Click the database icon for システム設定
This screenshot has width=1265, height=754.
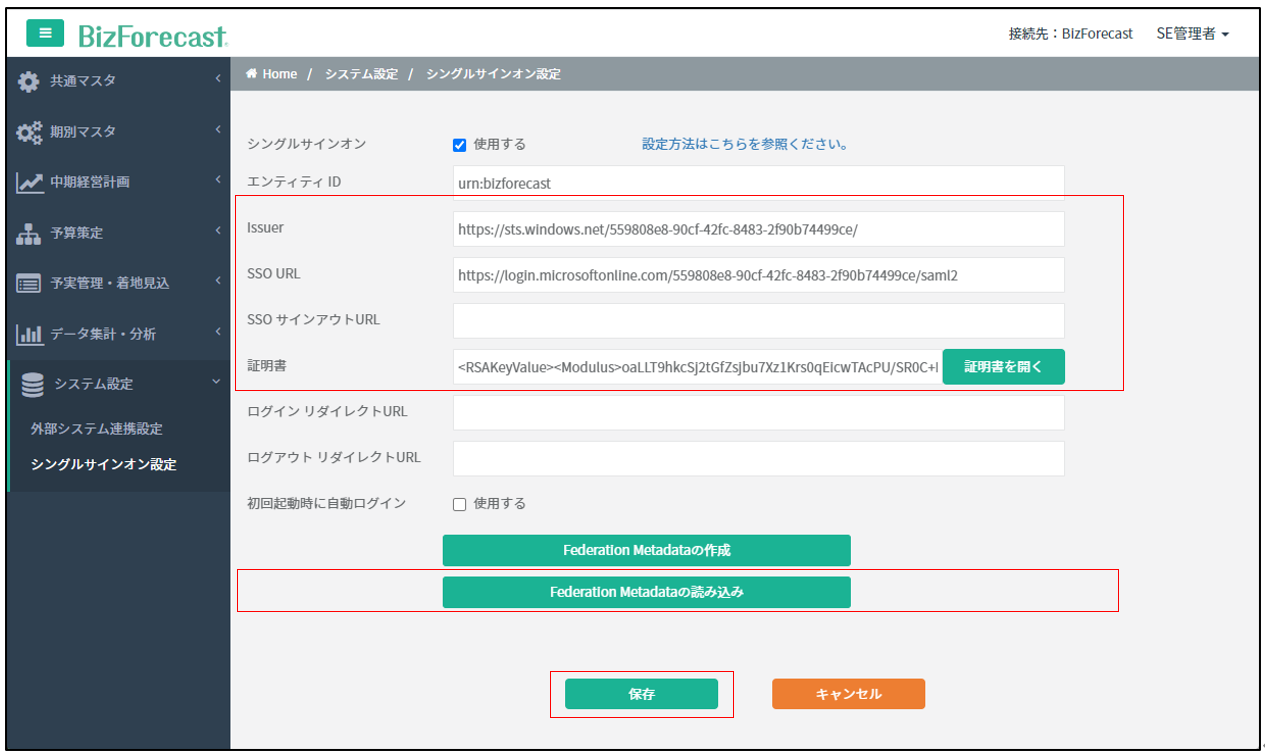click(x=33, y=384)
